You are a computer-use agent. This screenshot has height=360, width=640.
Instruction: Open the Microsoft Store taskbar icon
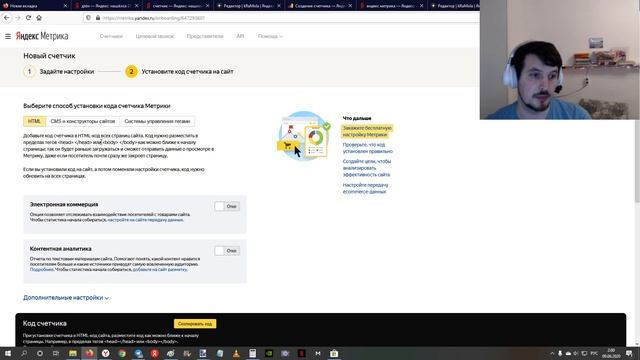tap(334, 353)
